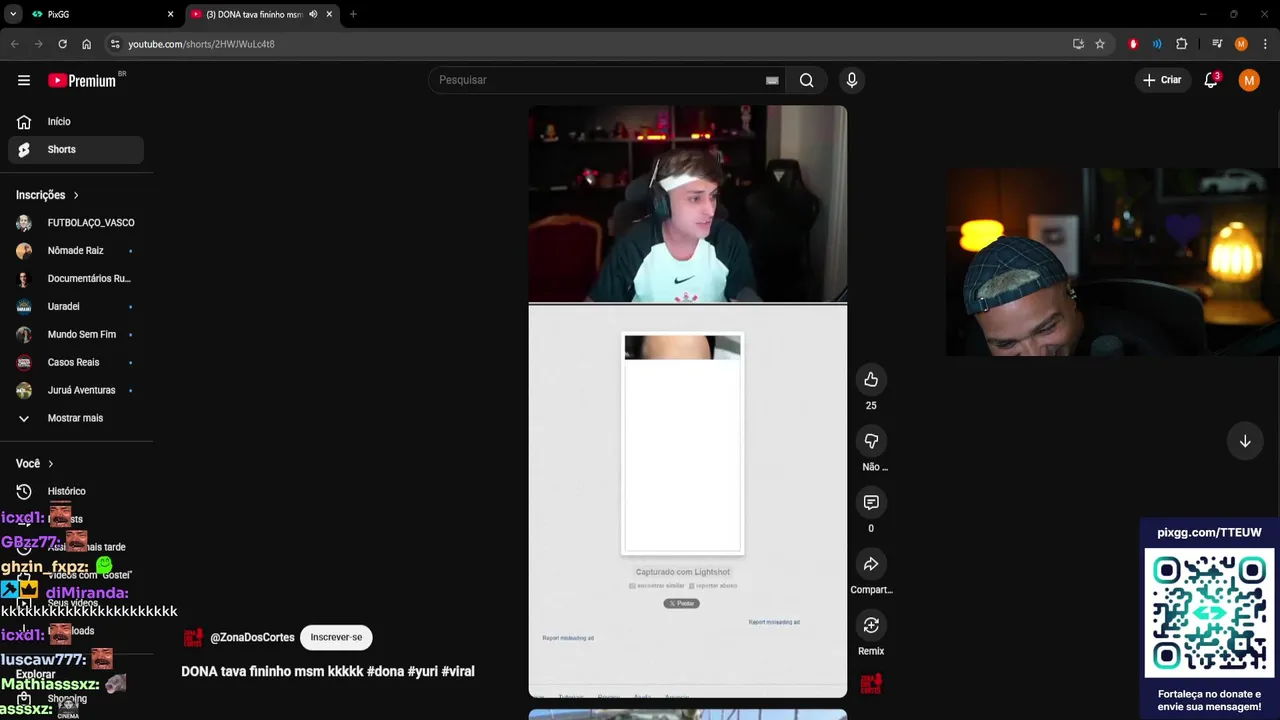Switch to the PixGG tab
1280x720 pixels.
coord(100,14)
